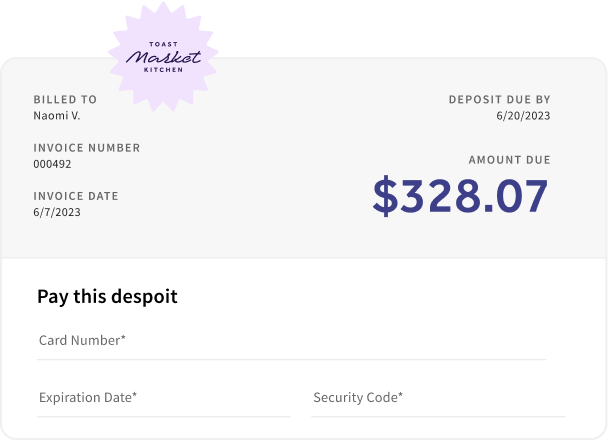The width and height of the screenshot is (608, 440).
Task: Click the AMOUNT DUE label
Action: (x=510, y=160)
